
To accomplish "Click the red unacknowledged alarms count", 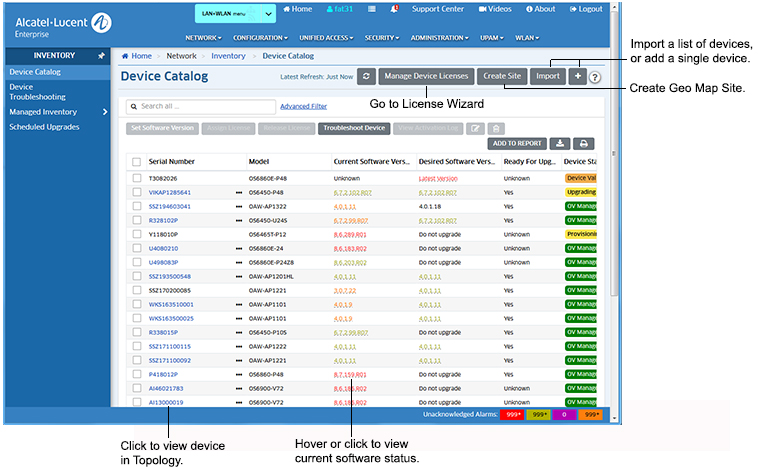I will 512,415.
